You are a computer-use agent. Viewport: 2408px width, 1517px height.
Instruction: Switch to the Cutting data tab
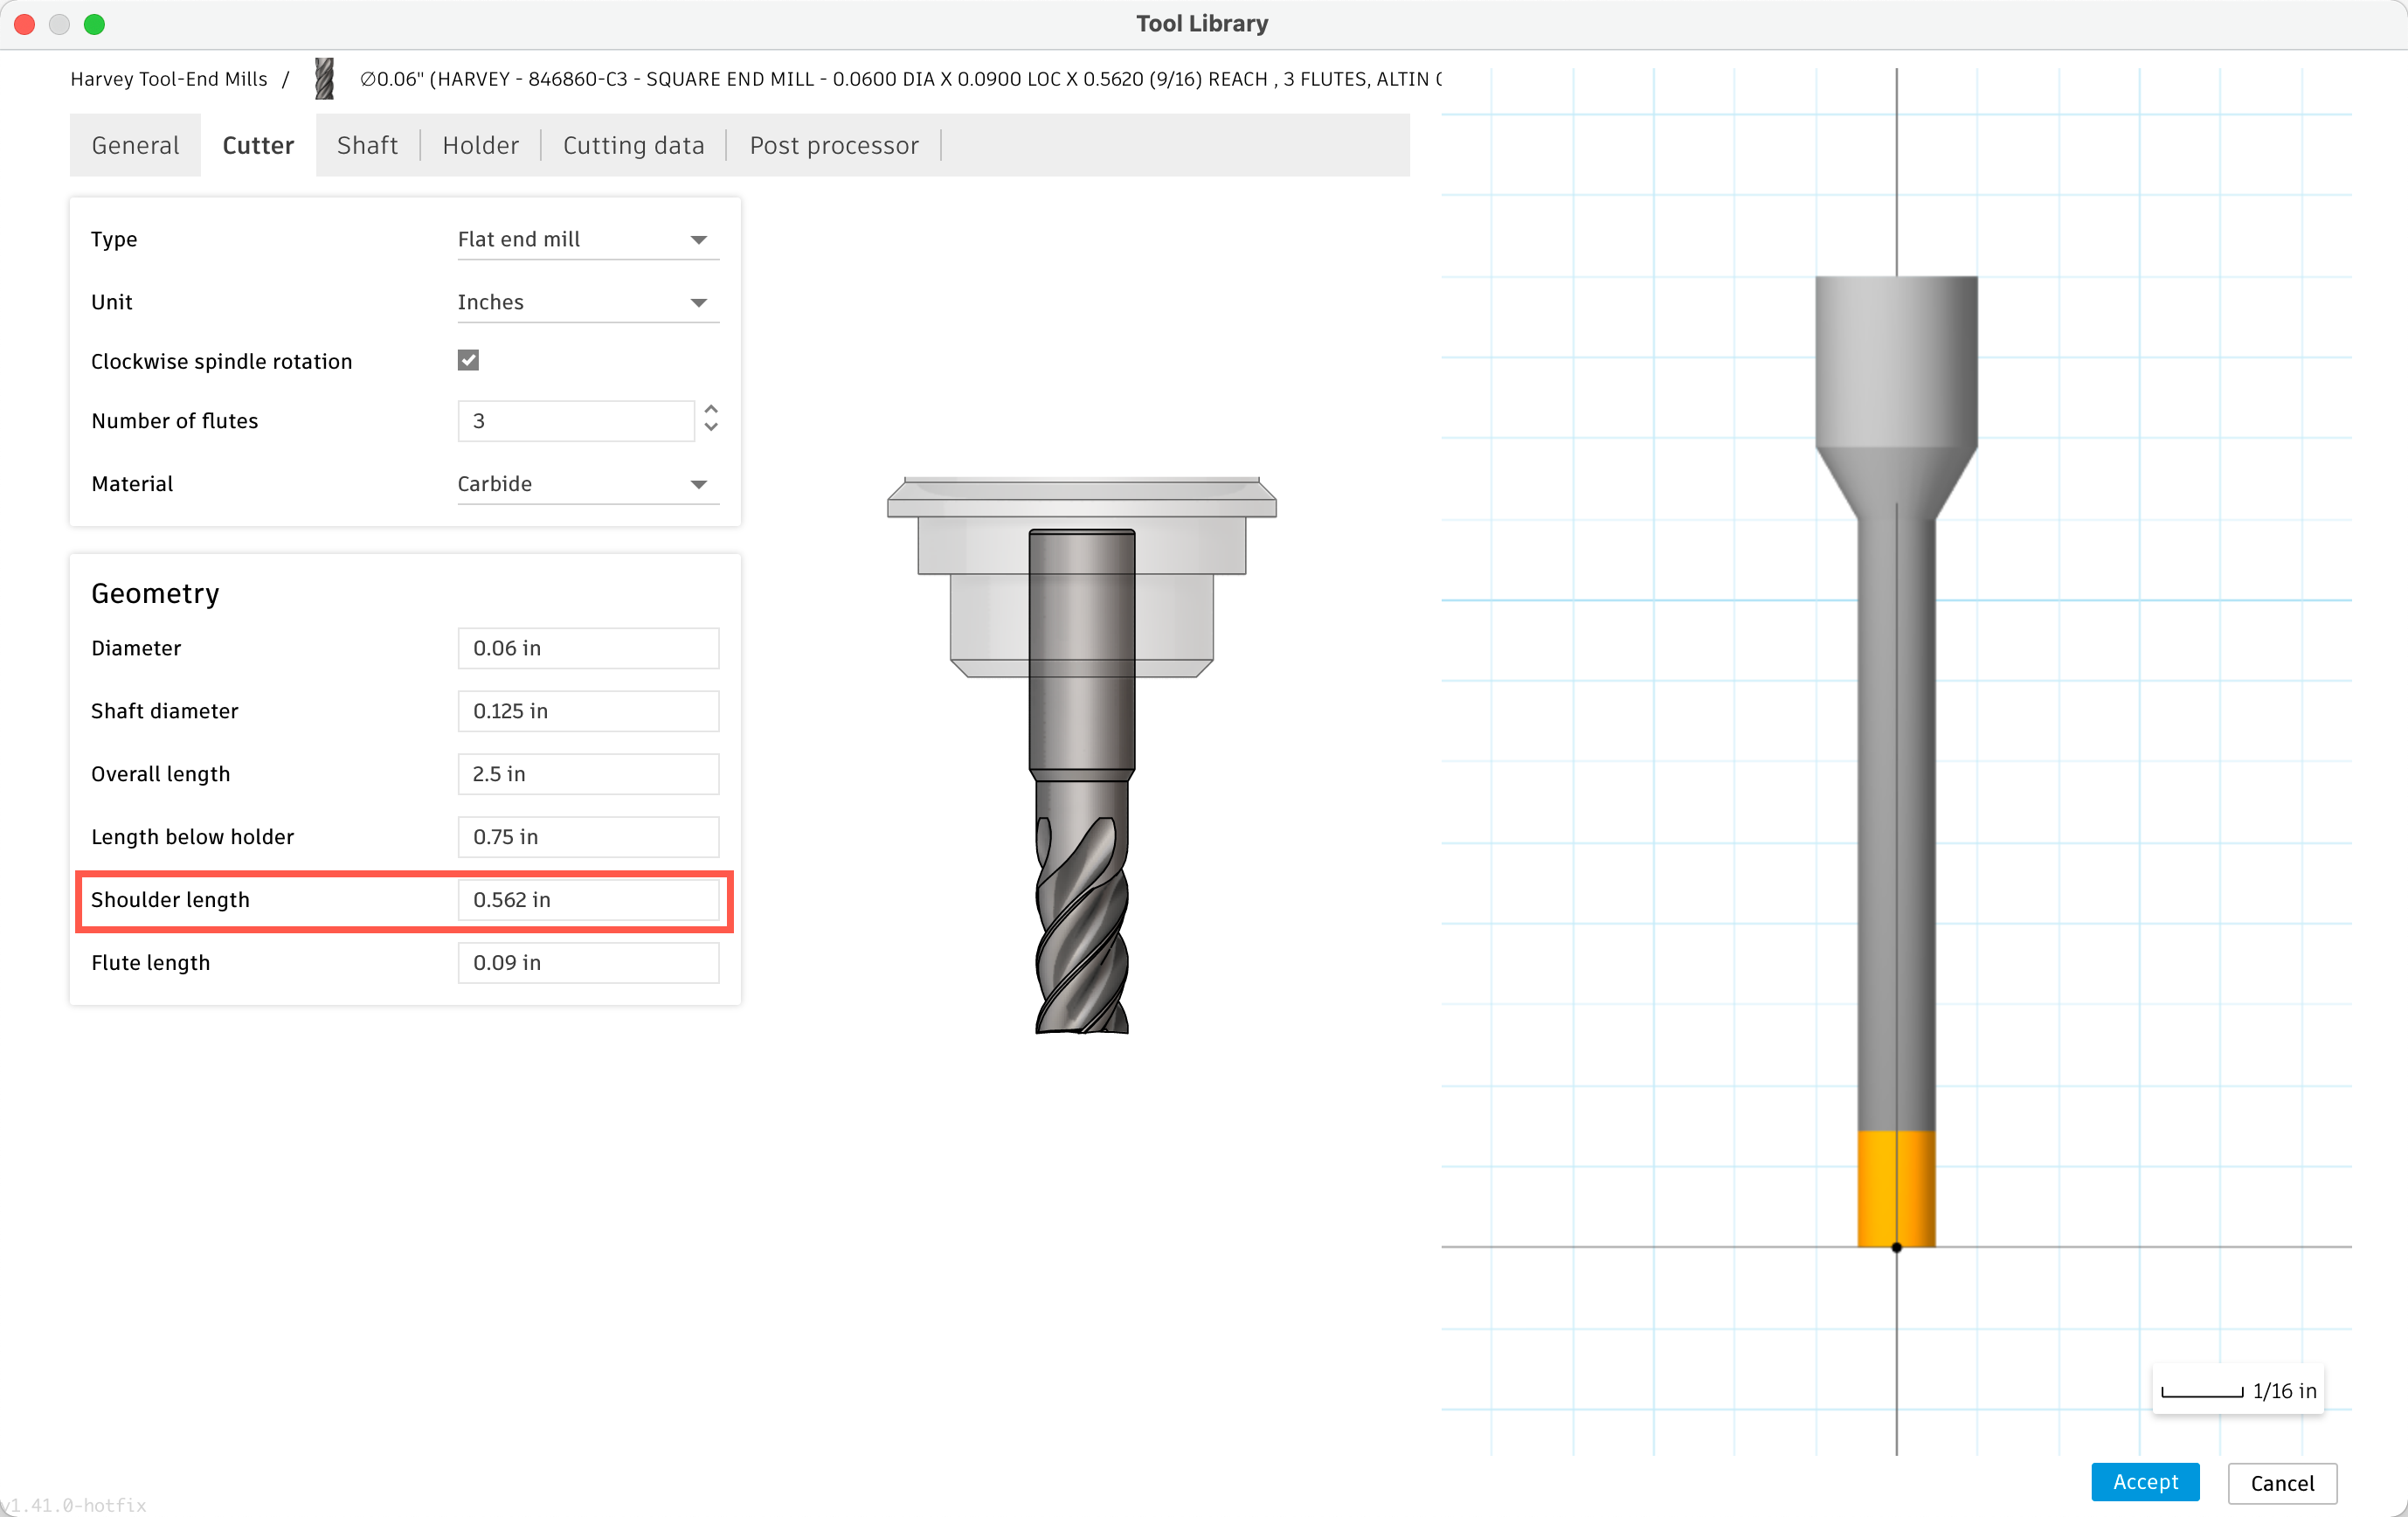point(633,145)
